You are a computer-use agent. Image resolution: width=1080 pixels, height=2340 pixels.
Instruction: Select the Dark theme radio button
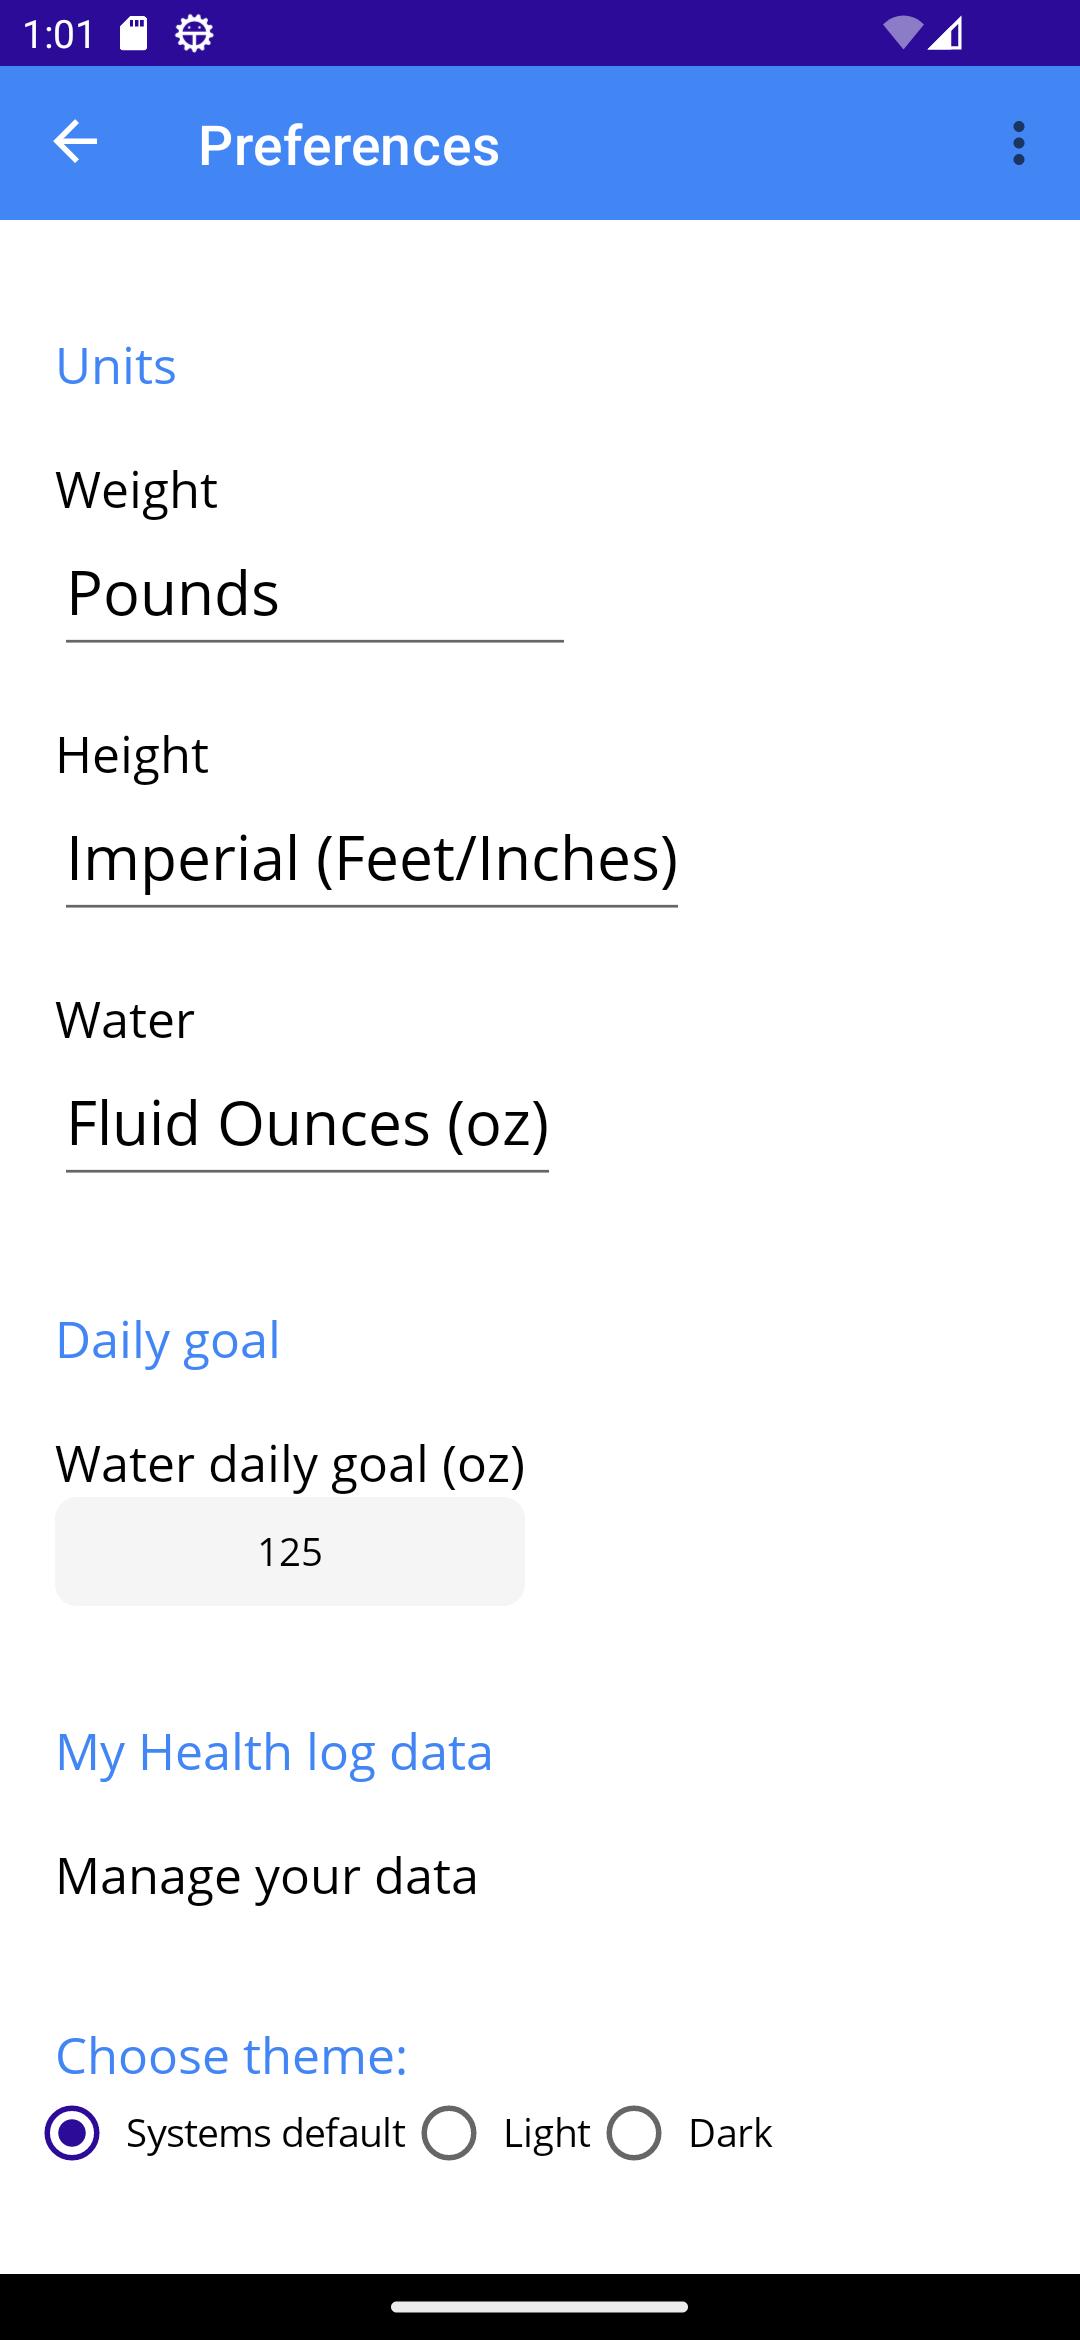click(634, 2133)
